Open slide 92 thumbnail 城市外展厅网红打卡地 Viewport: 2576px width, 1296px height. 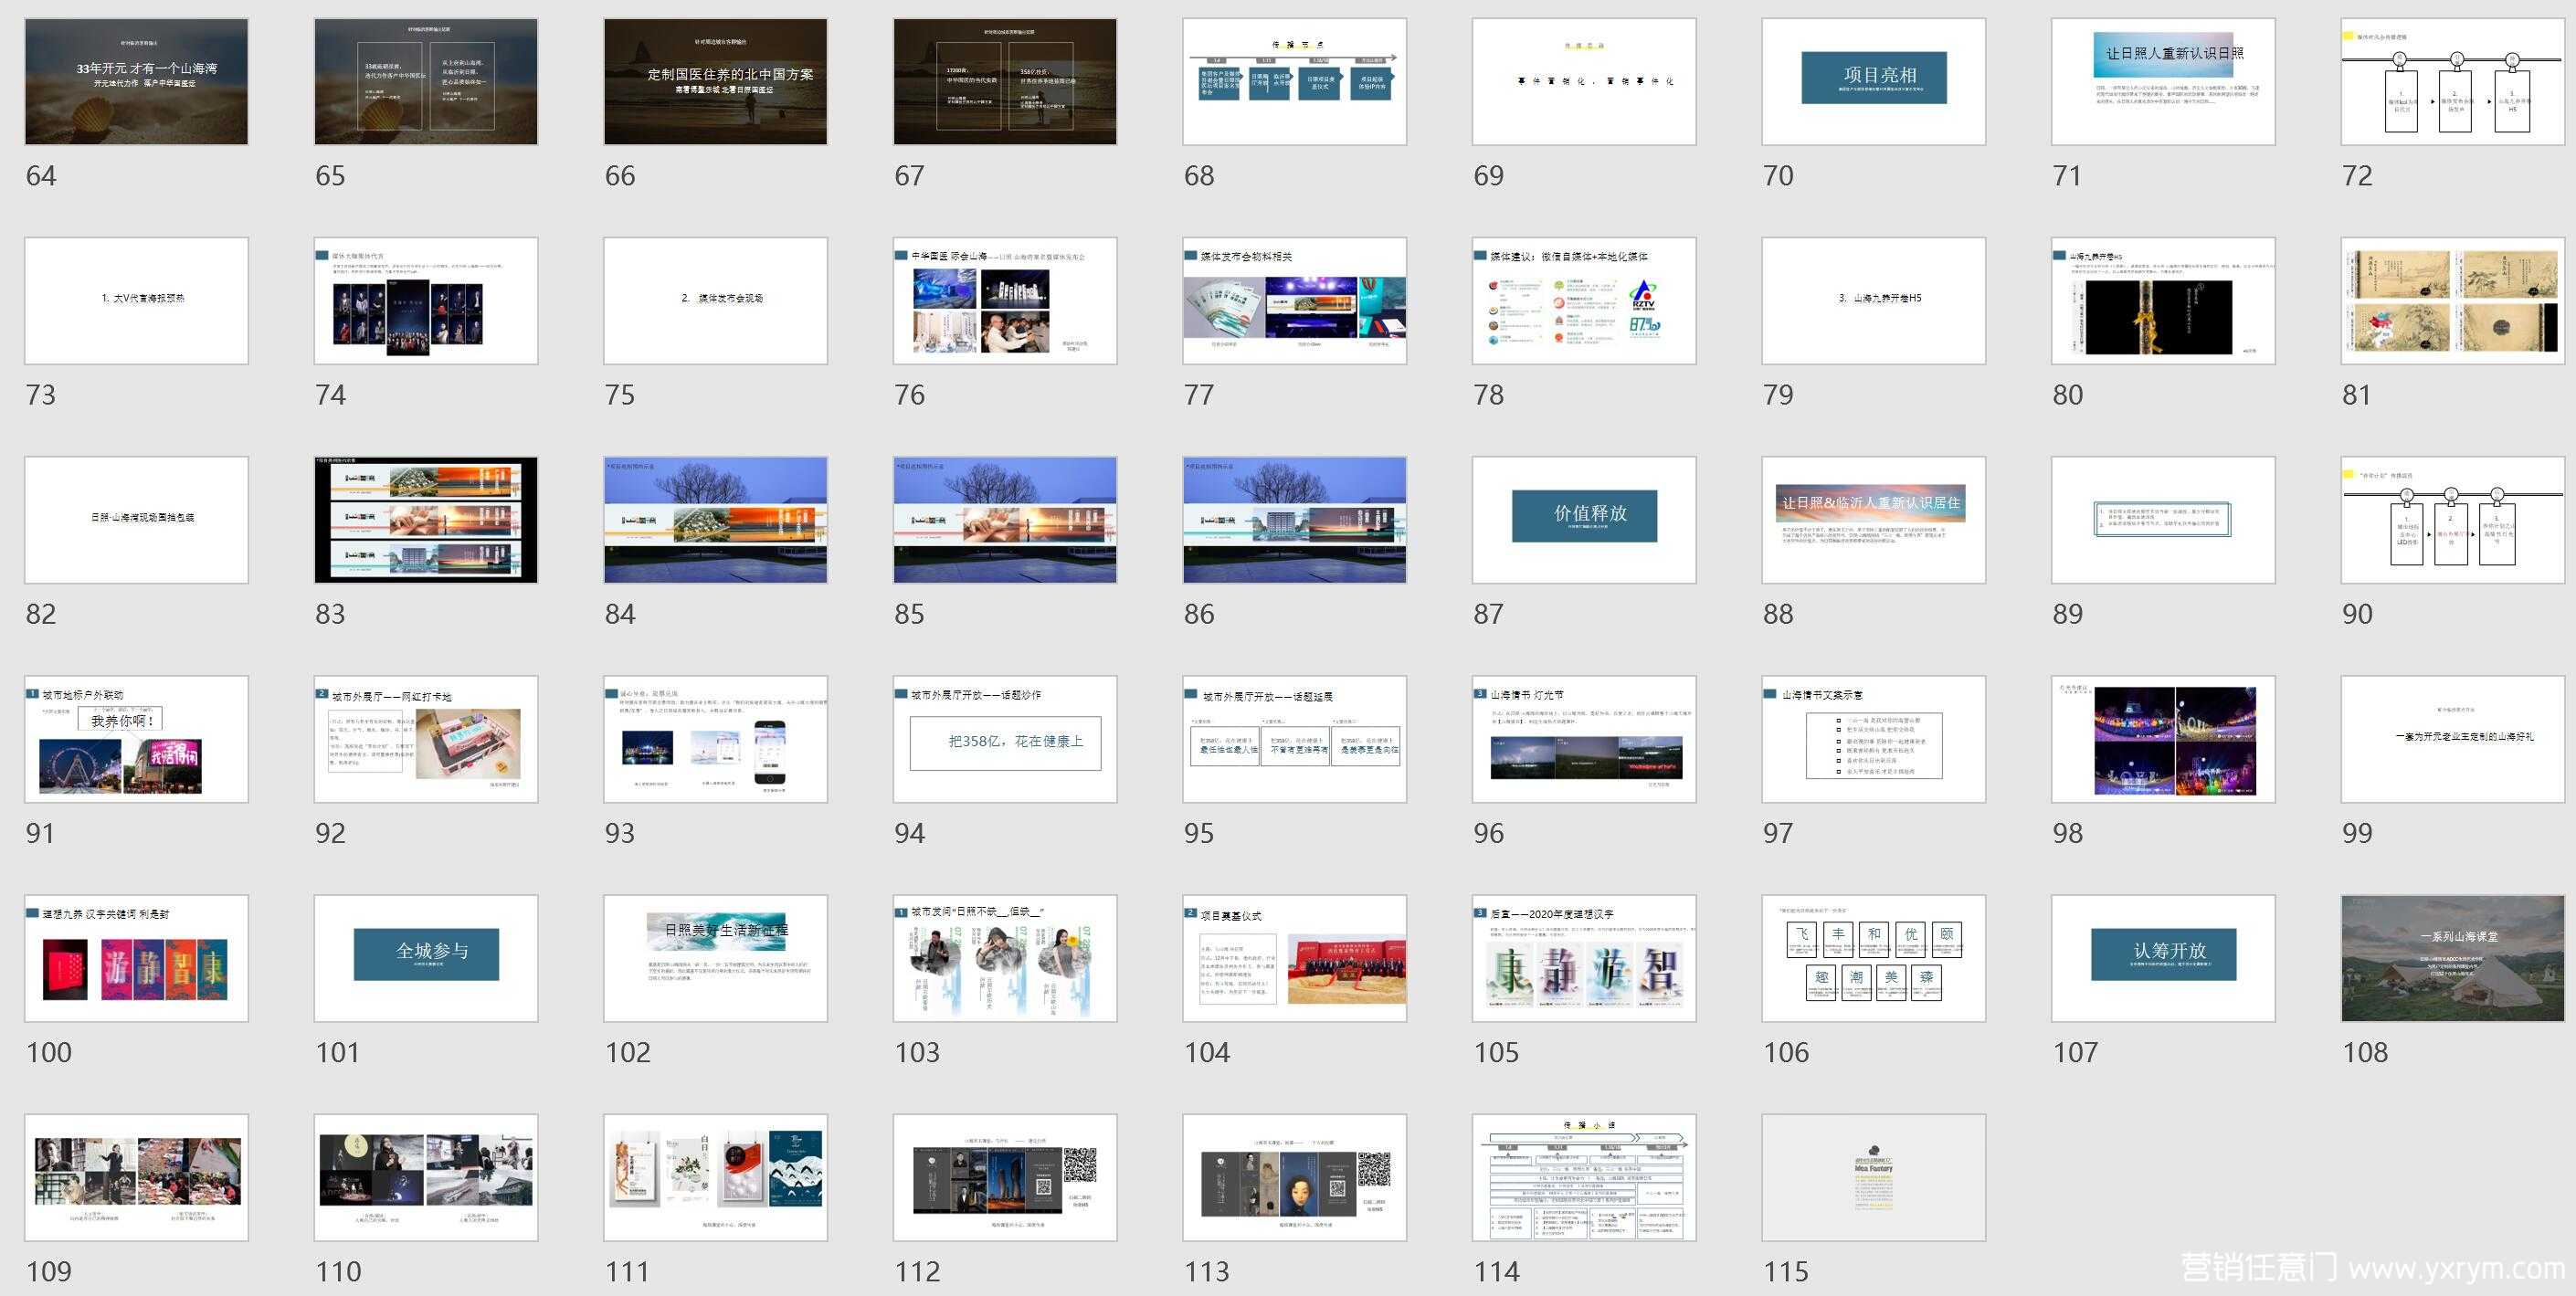pos(426,739)
